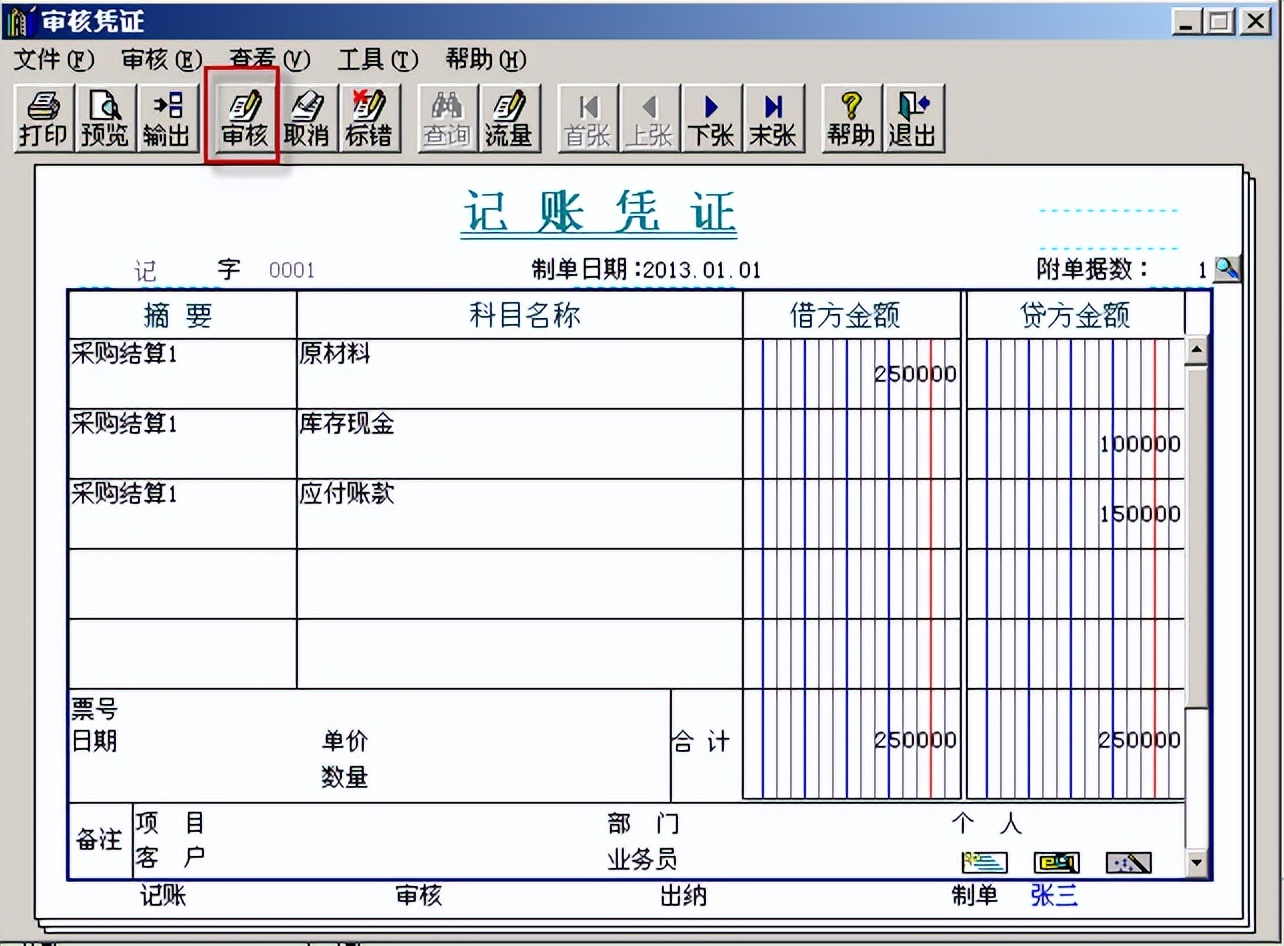This screenshot has width=1284, height=946.
Task: Click the magnifier icon beside 附单据数
Action: pos(1228,268)
